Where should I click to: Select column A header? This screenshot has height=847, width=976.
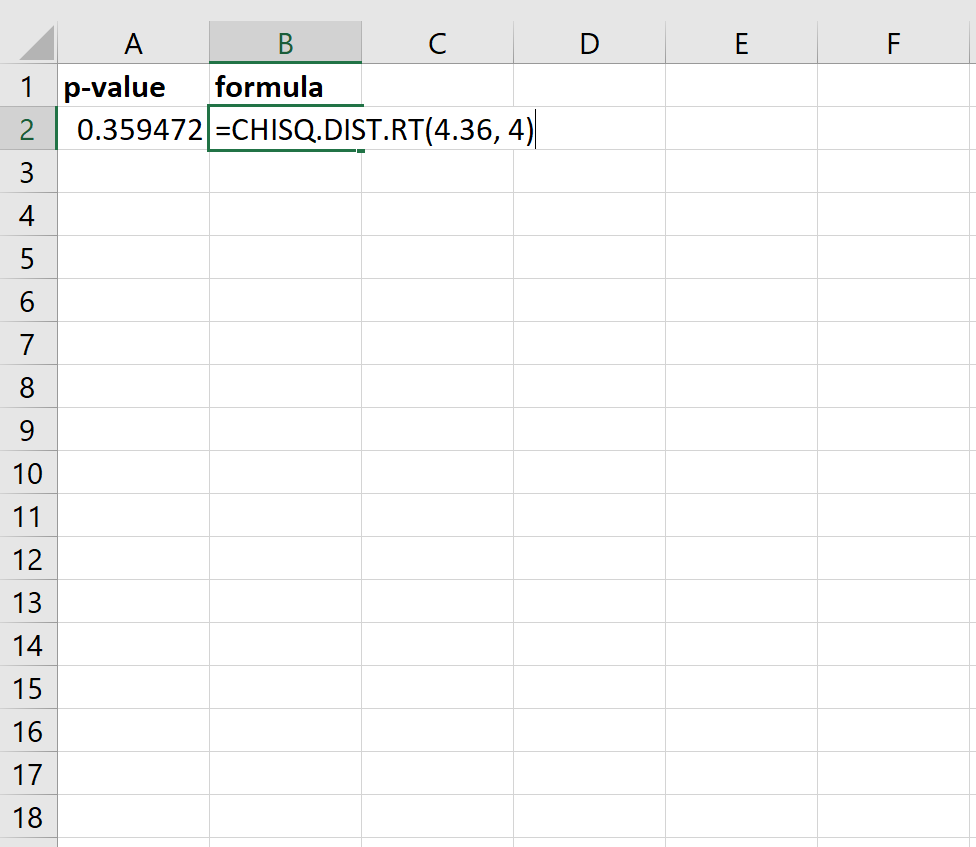(133, 44)
